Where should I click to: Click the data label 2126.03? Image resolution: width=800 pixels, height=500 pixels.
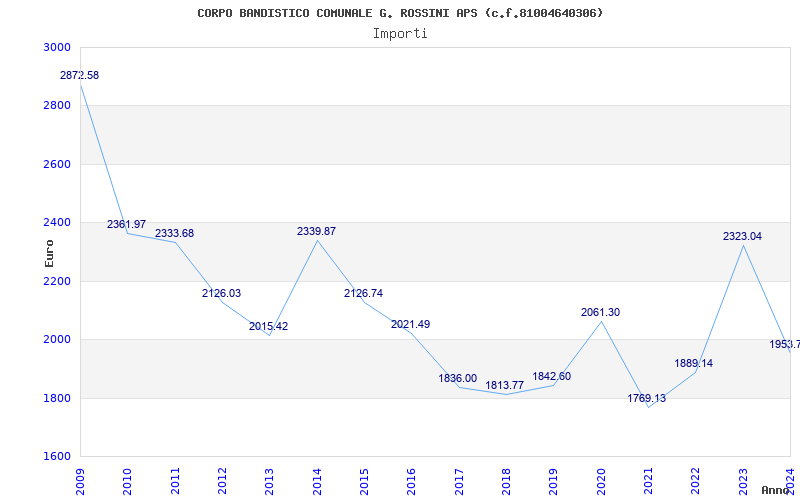coord(221,293)
